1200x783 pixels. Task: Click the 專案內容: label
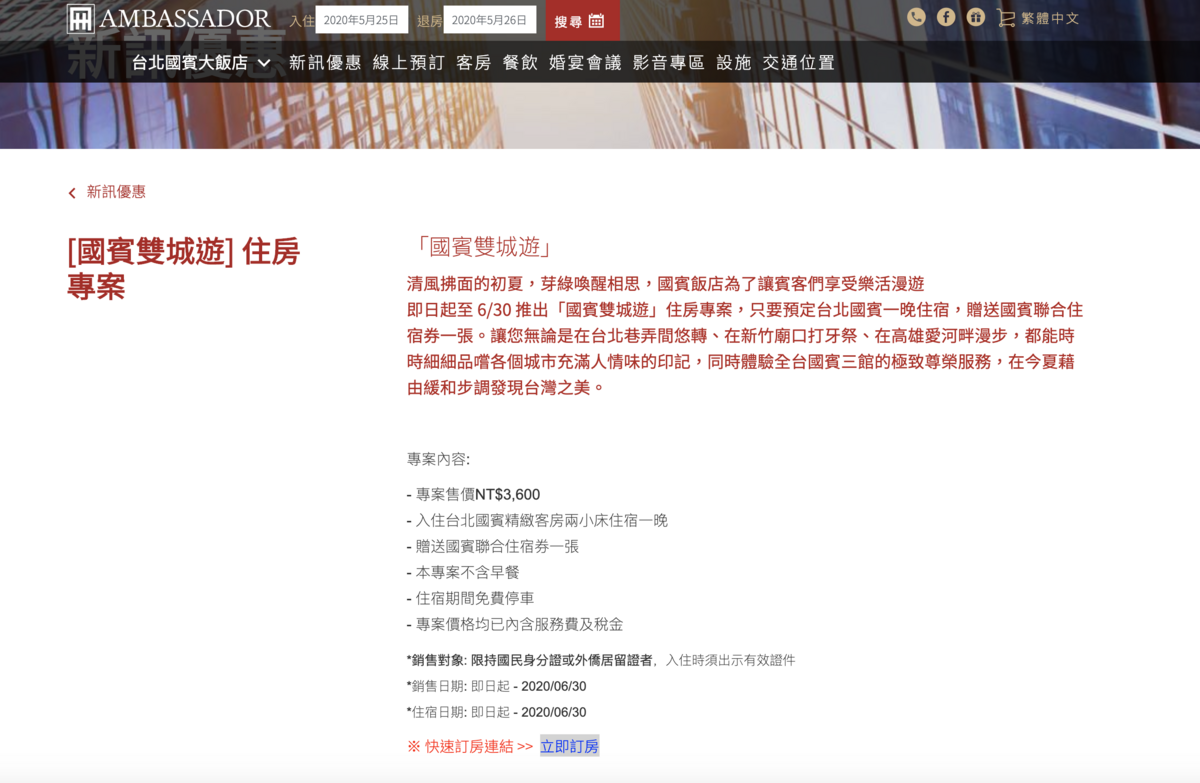pyautogui.click(x=438, y=459)
